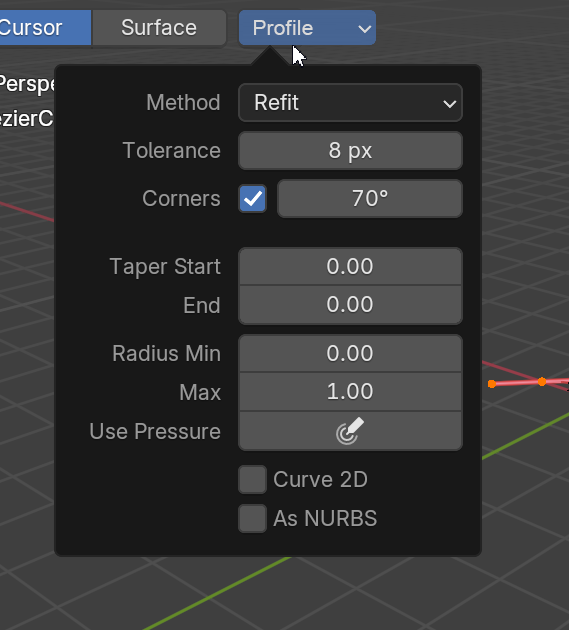569x630 pixels.
Task: Select the Cursor depth mode button
Action: (44, 28)
